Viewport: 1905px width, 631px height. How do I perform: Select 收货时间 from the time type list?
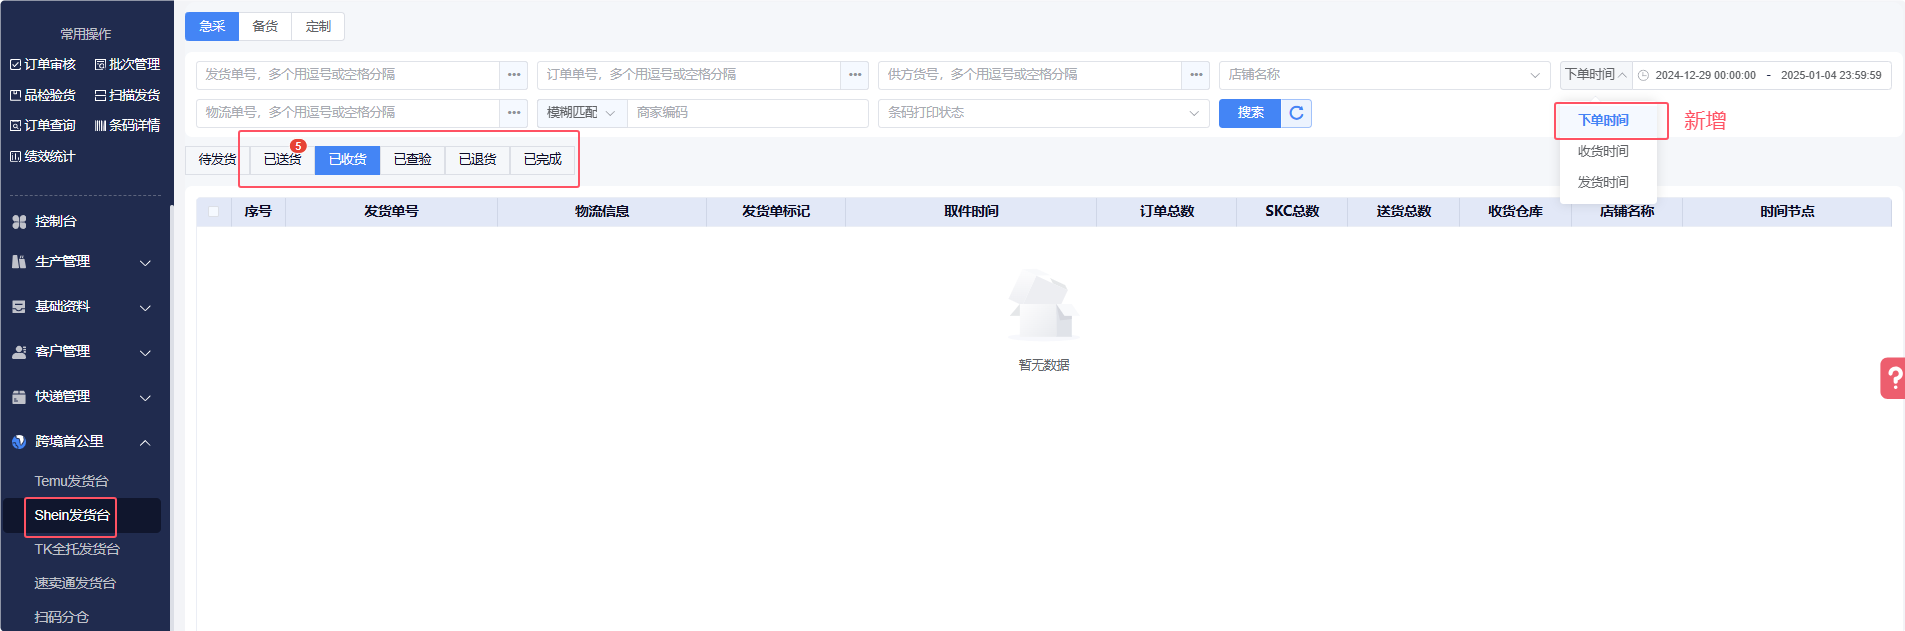pos(1603,151)
